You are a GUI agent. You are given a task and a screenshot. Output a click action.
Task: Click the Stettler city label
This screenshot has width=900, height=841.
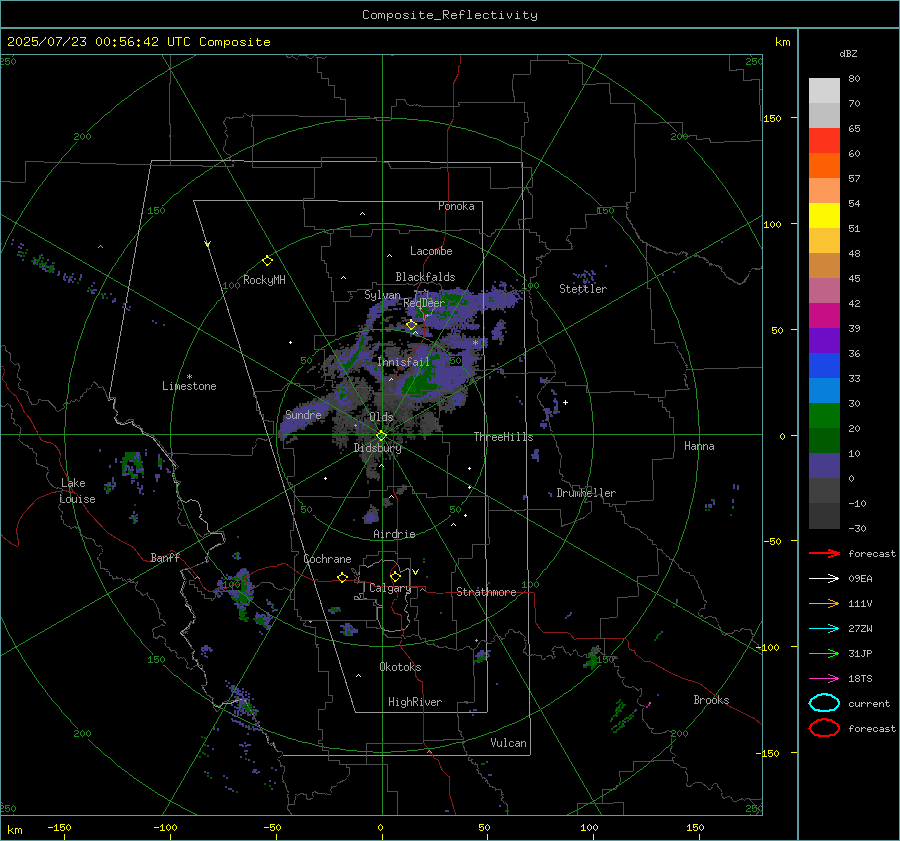583,289
